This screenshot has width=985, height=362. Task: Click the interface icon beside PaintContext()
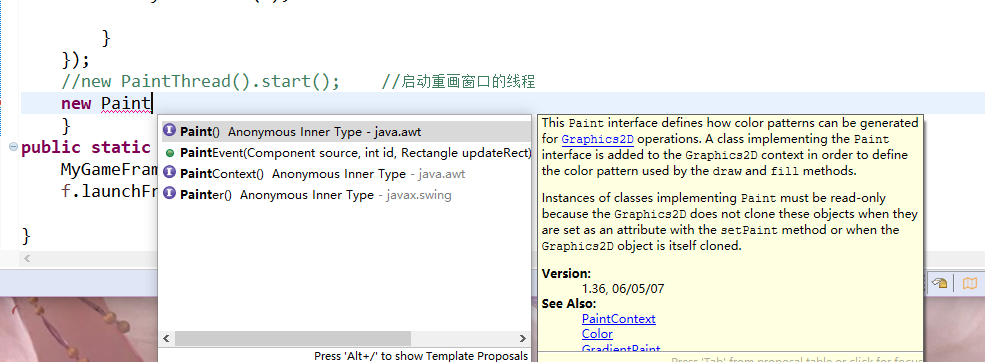(x=170, y=172)
